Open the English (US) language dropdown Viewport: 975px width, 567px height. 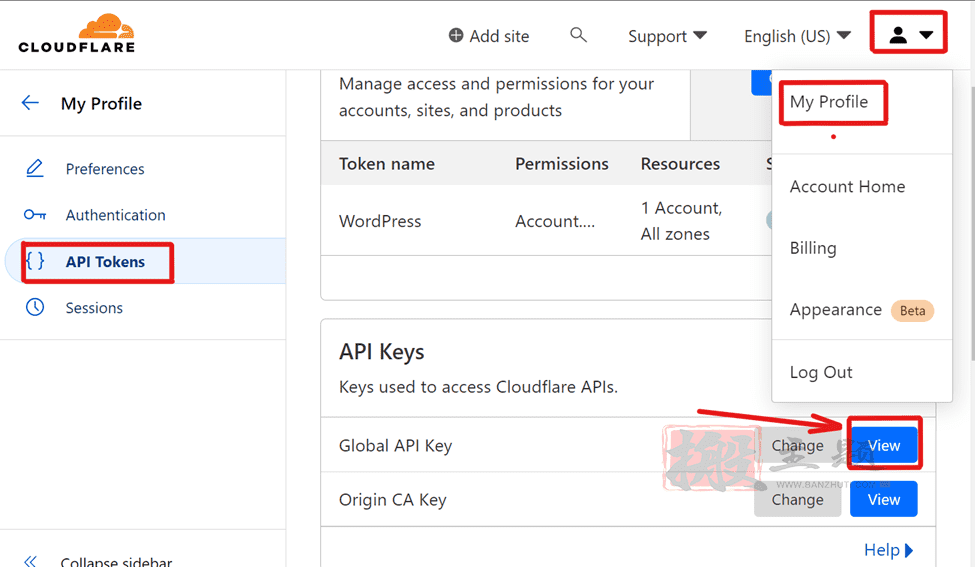[797, 36]
